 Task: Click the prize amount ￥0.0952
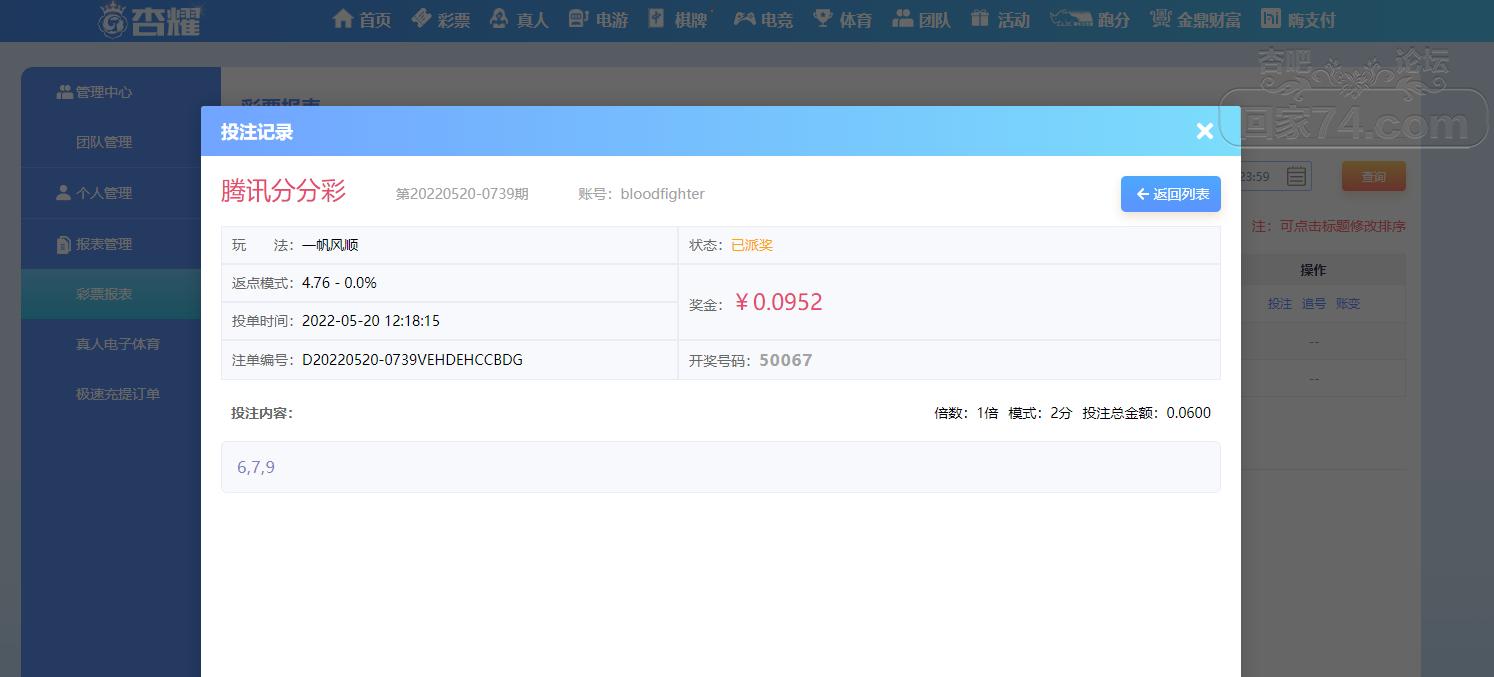(x=778, y=302)
